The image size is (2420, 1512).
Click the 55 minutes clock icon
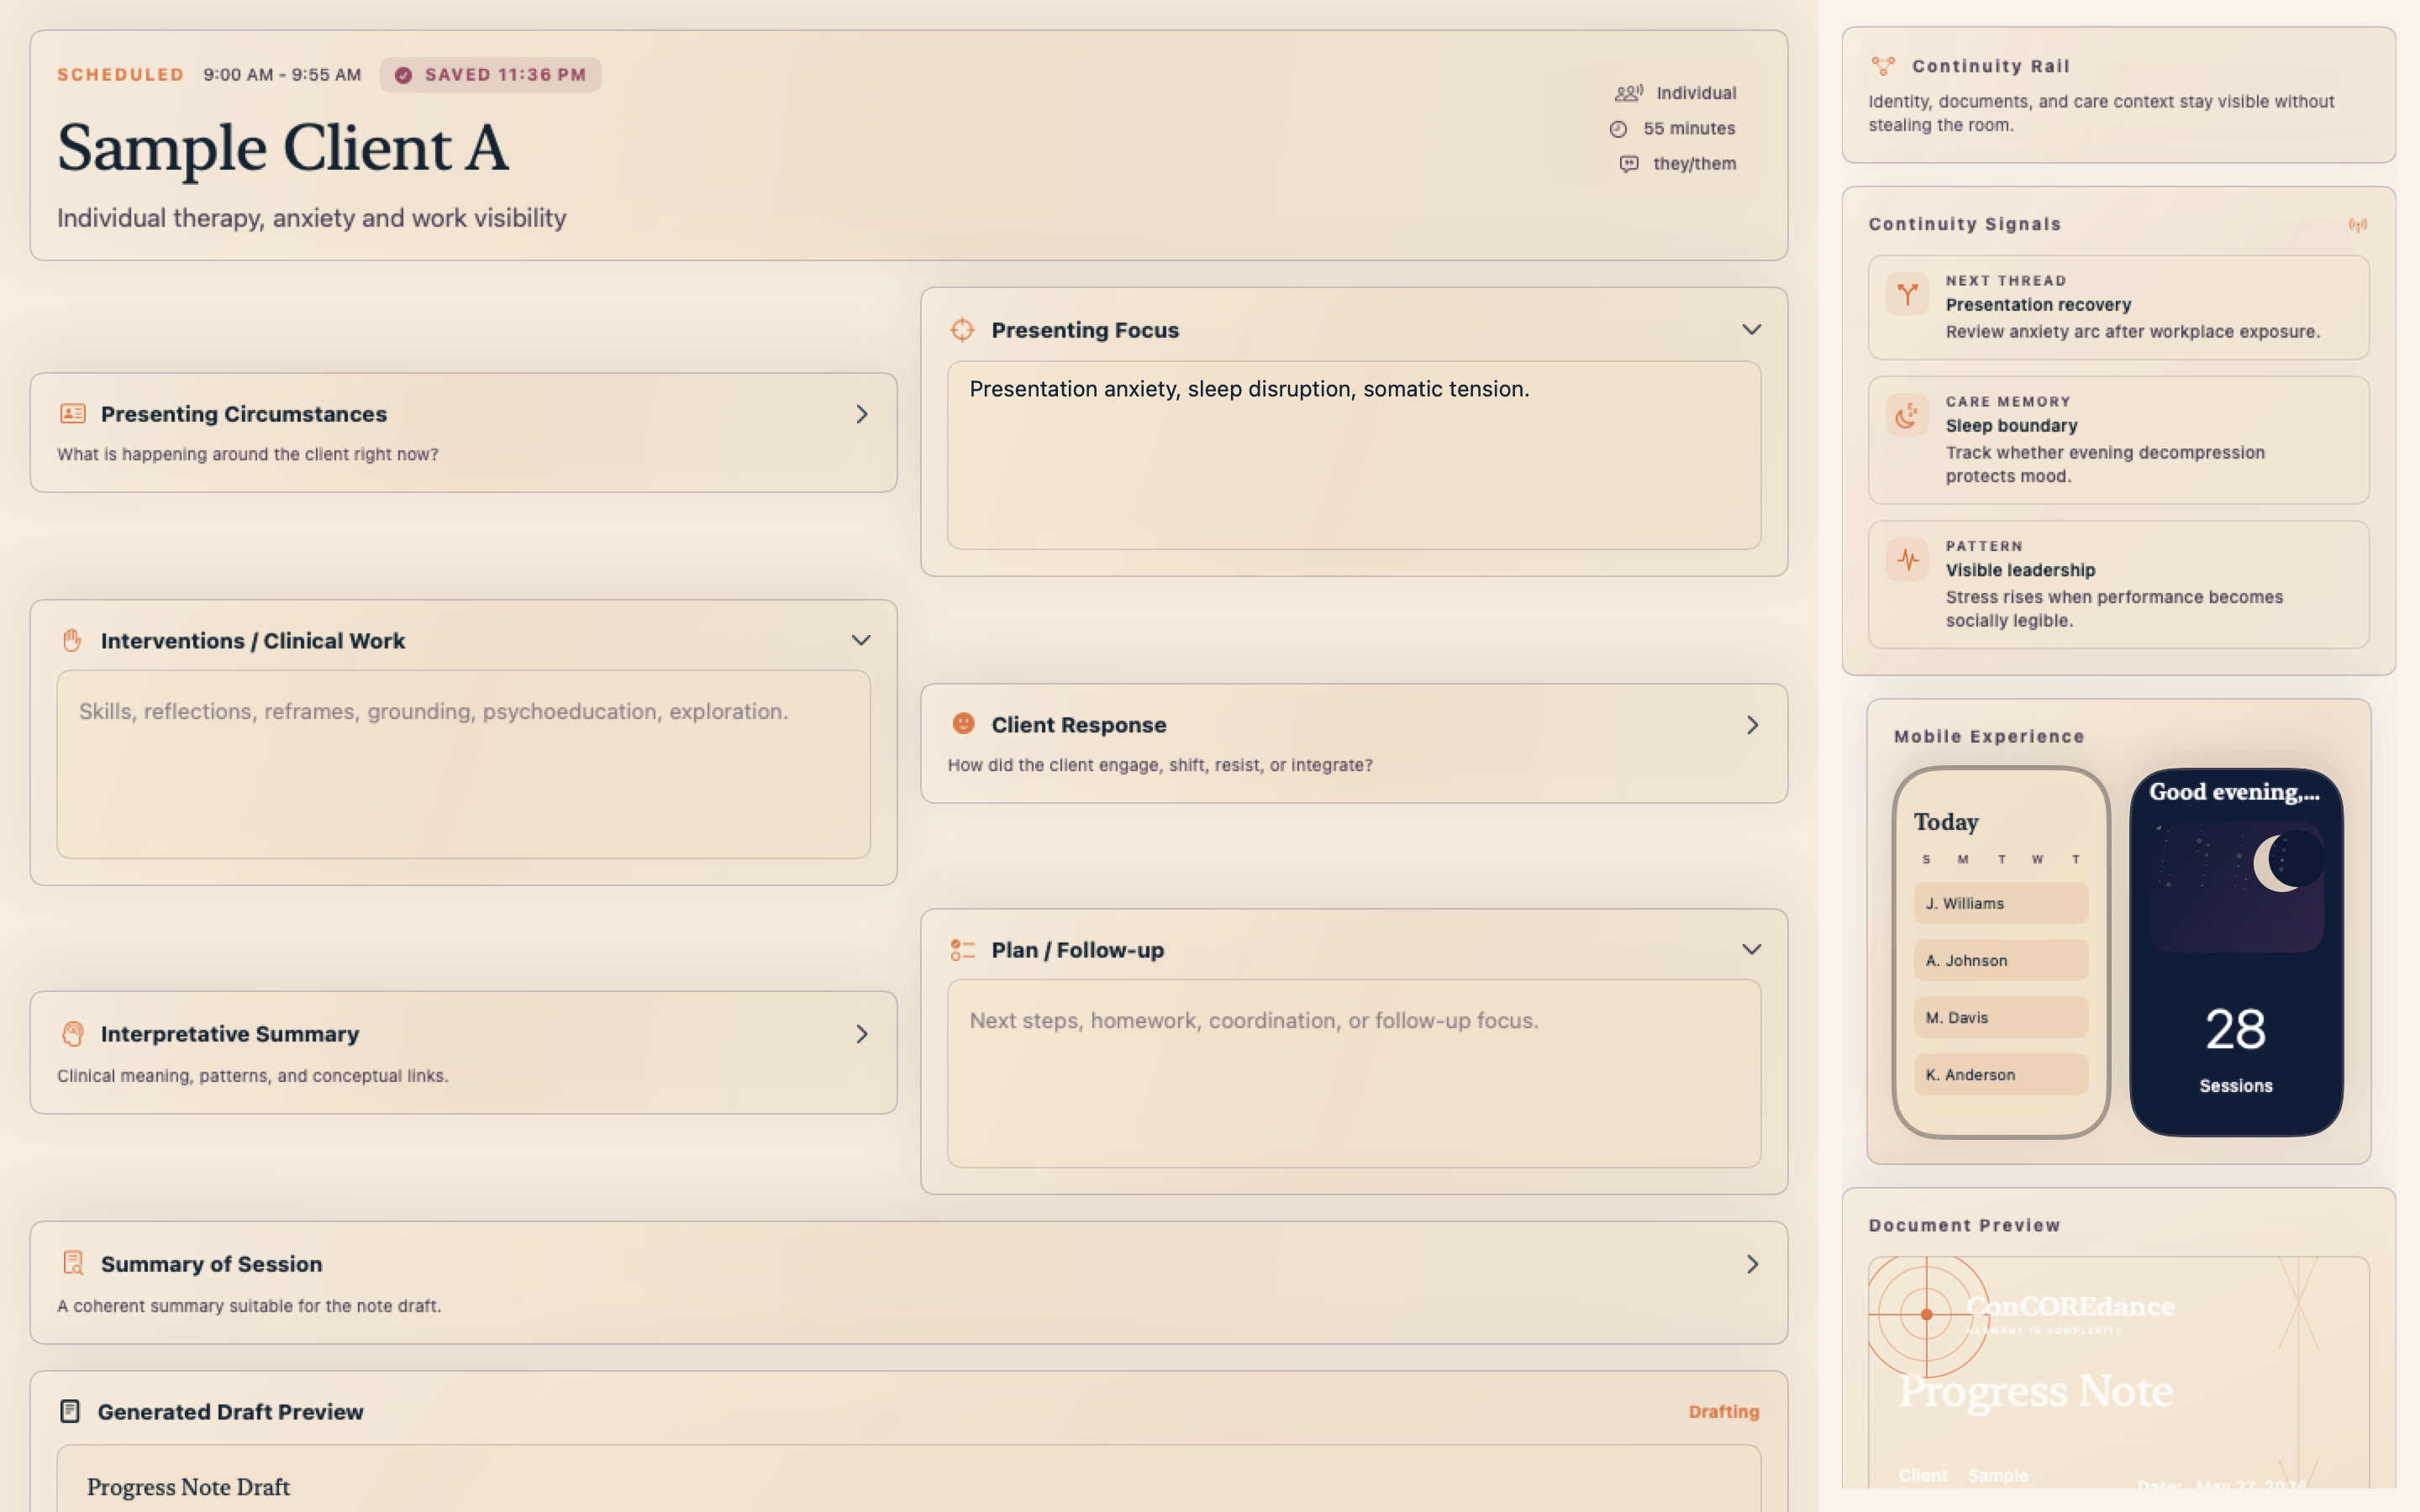[x=1618, y=129]
